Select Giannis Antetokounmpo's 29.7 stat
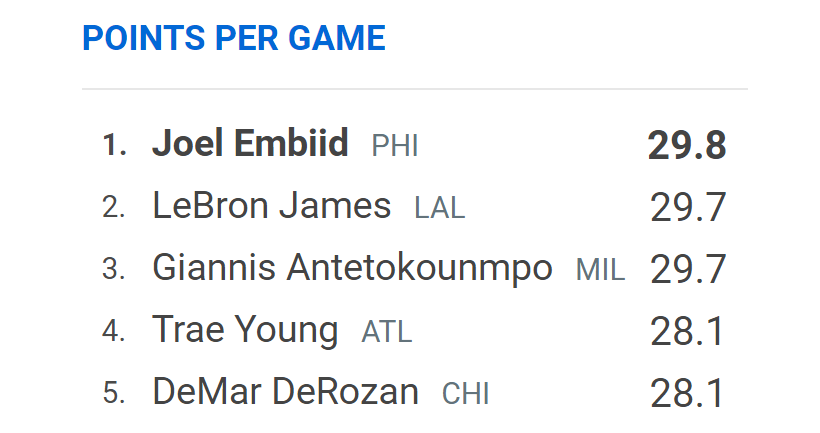Screen dimensions: 820x433 tap(687, 270)
